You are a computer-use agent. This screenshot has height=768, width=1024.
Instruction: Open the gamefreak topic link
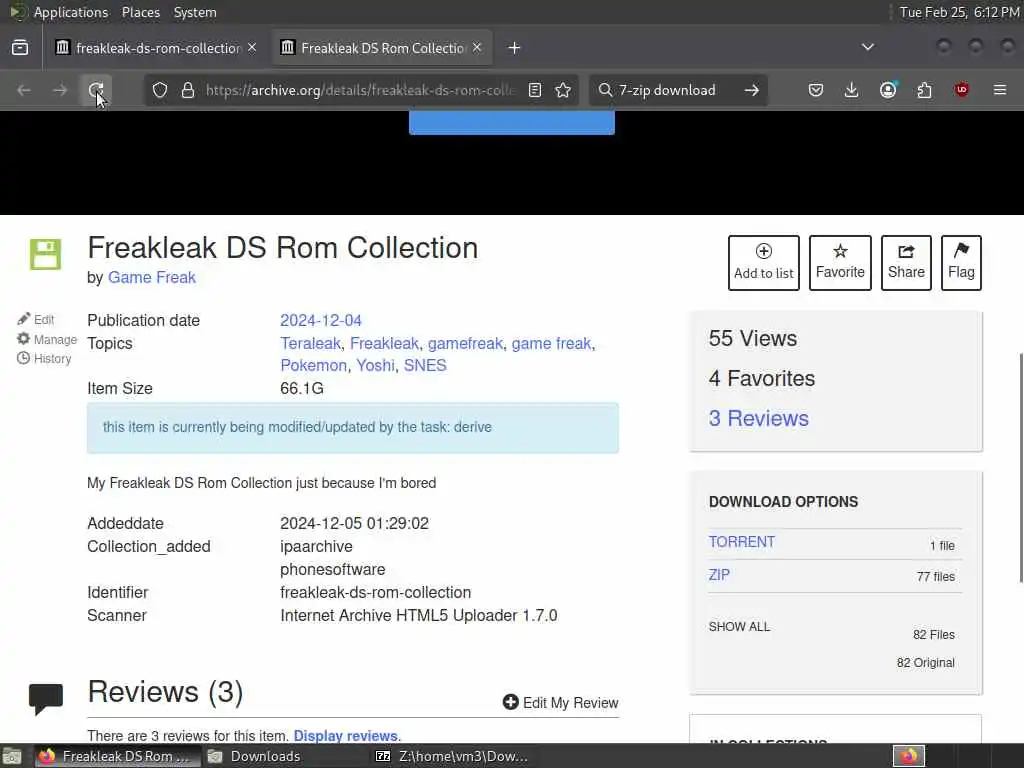[465, 344]
